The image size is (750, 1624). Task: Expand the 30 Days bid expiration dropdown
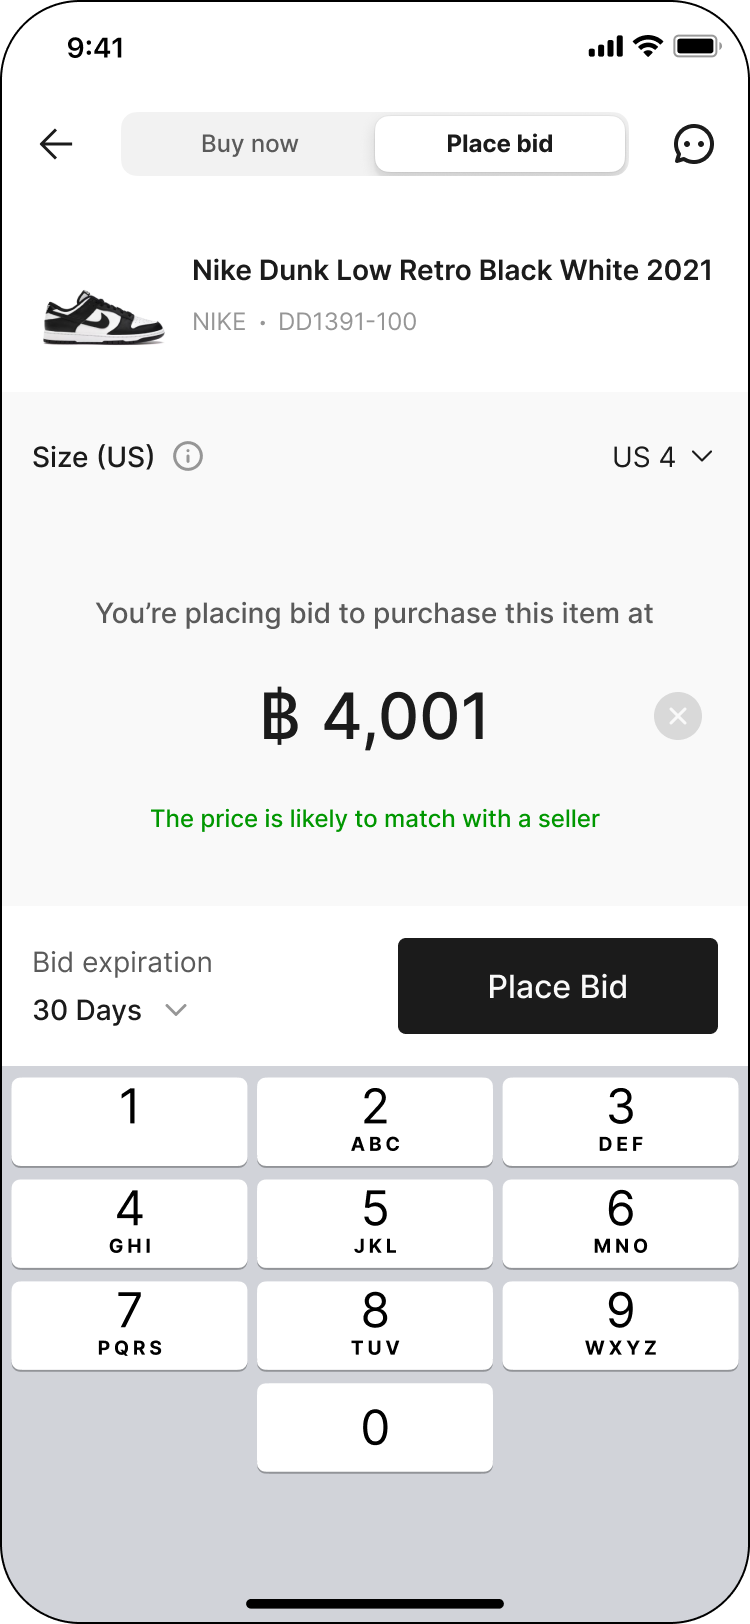tap(110, 1010)
